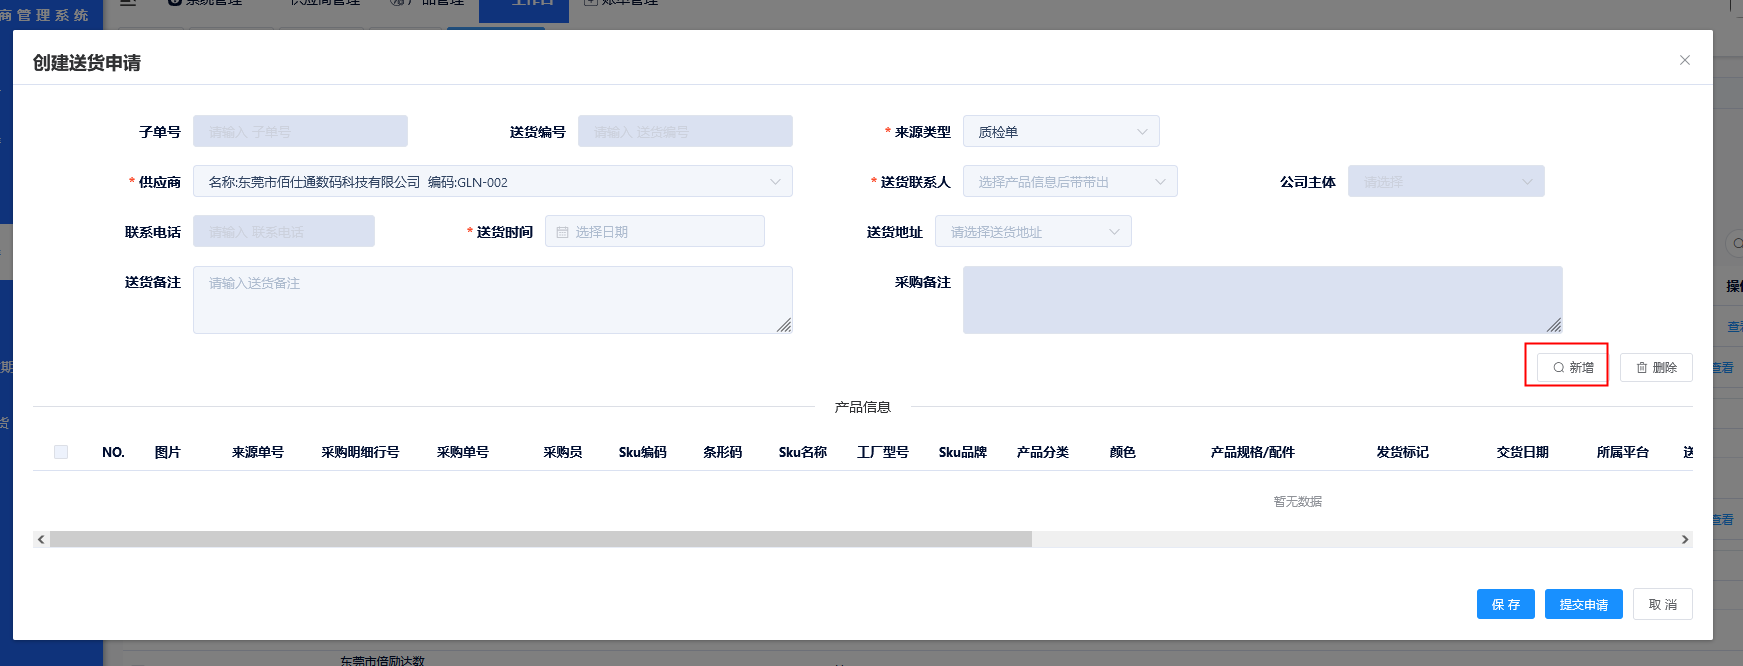Click resize handle of 送货备注 textarea
The image size is (1743, 666).
tap(784, 325)
